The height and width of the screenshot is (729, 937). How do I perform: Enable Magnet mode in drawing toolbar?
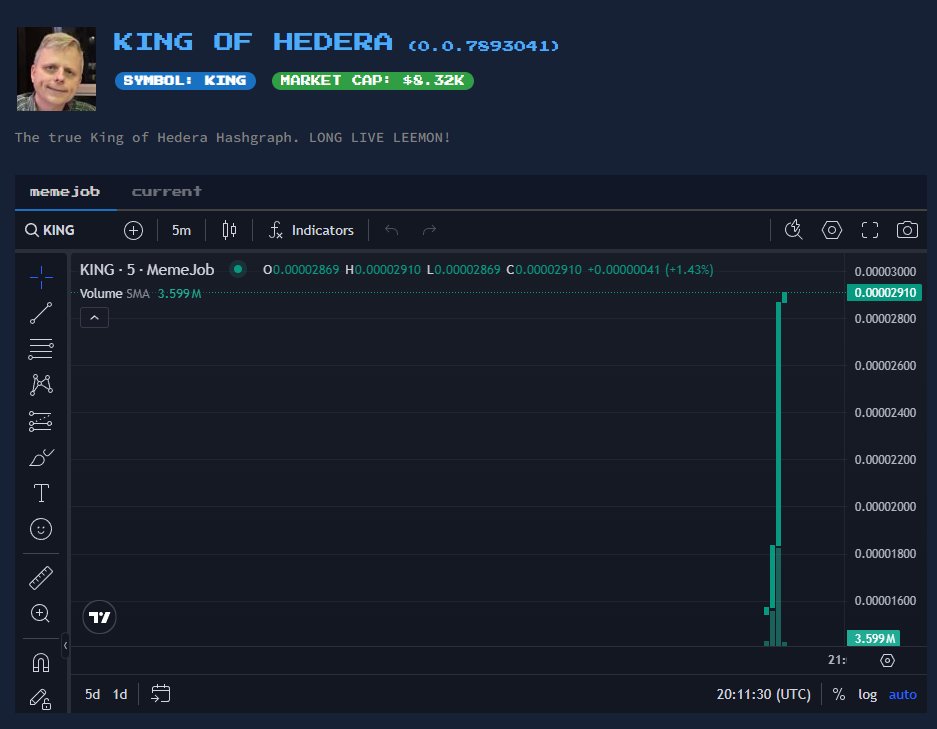(40, 661)
